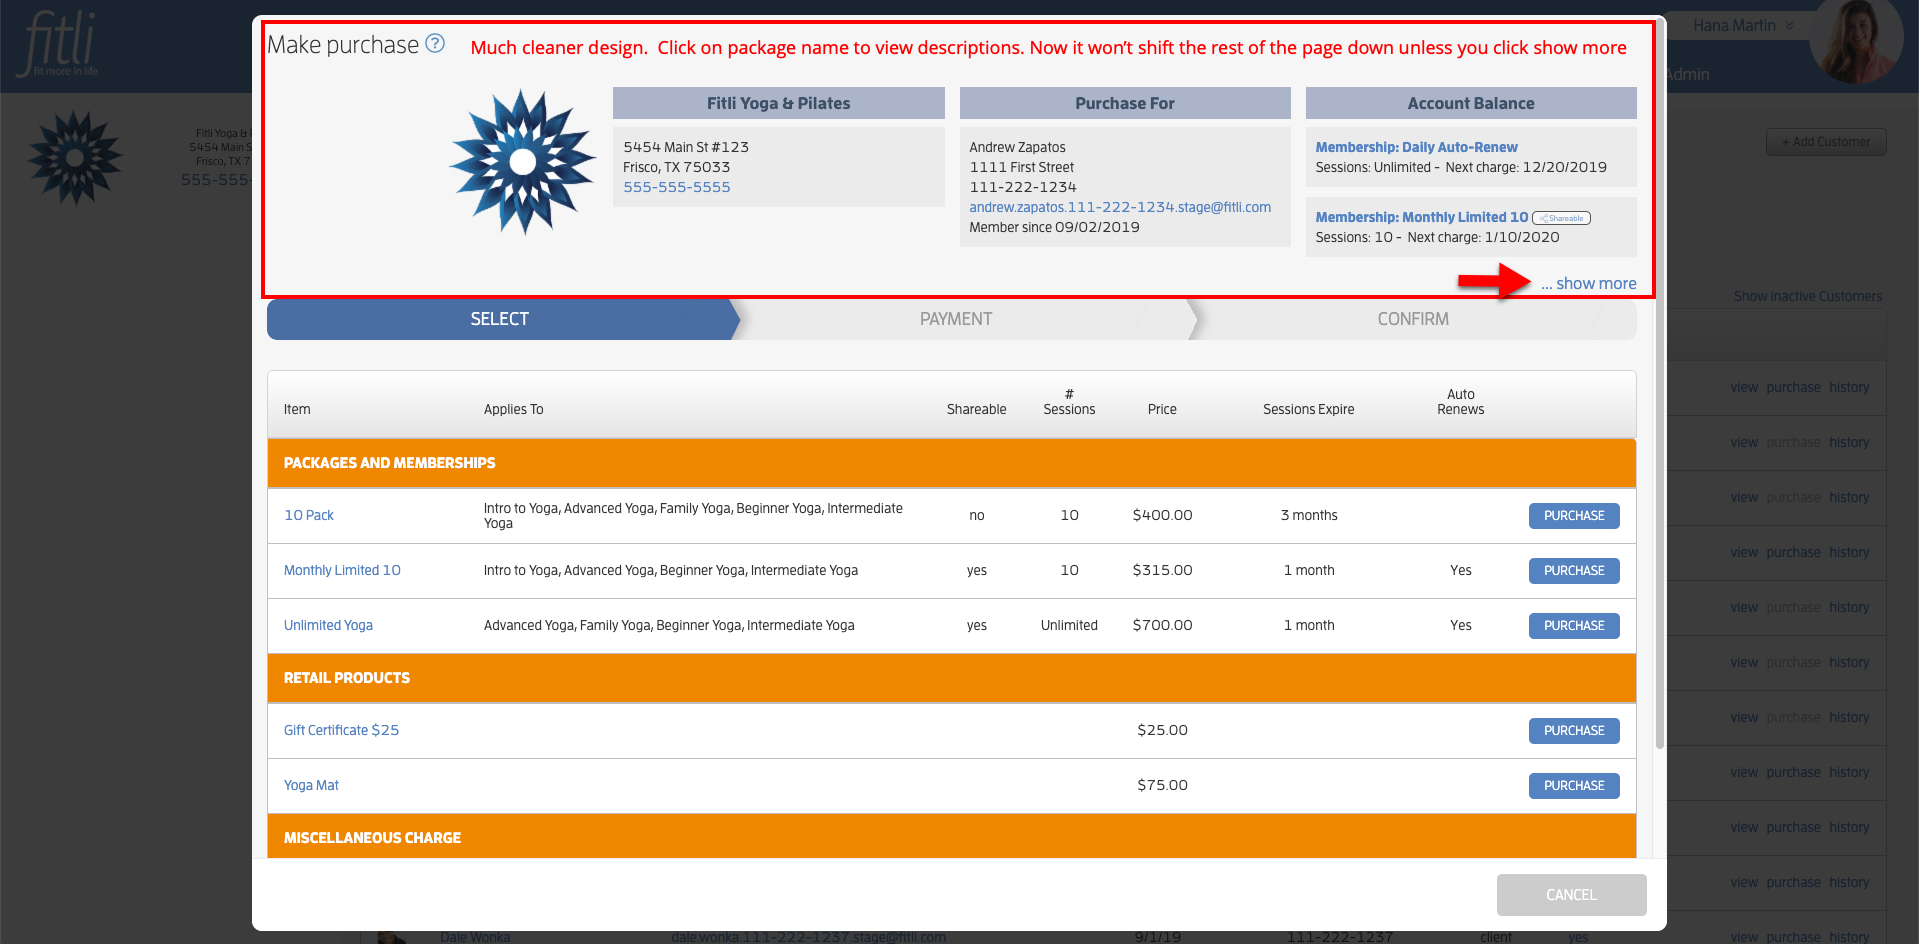
Task: Cancel the purchase dialog
Action: (x=1571, y=895)
